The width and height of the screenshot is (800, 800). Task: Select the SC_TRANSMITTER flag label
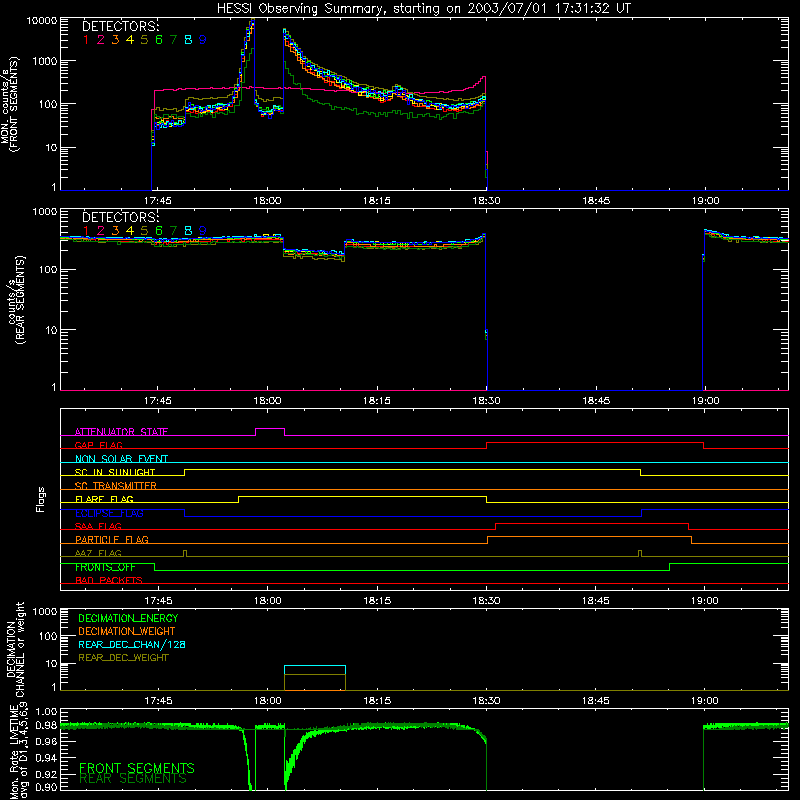pos(115,485)
